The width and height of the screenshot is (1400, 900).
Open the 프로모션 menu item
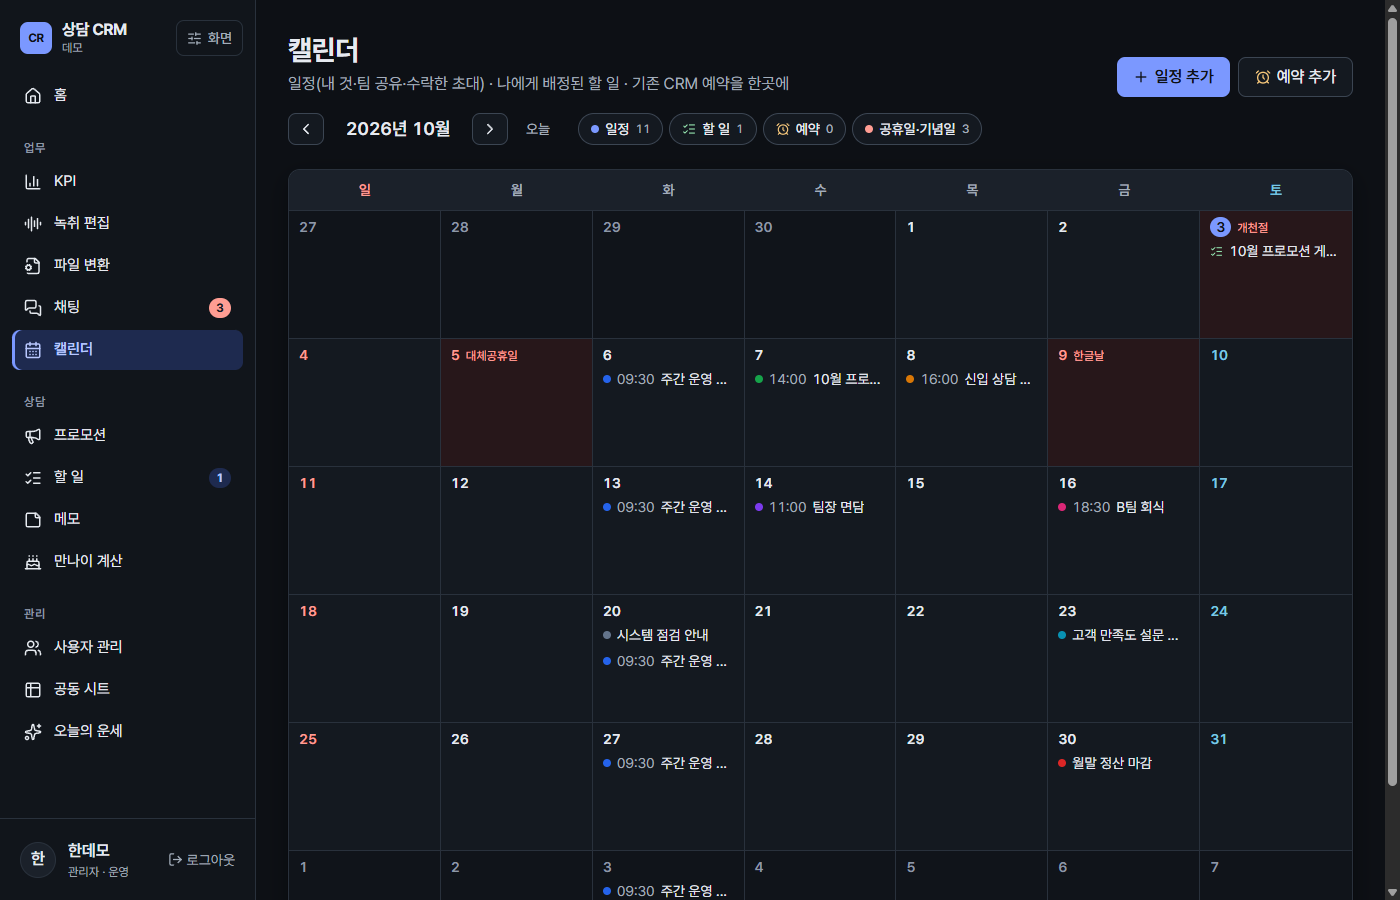coord(127,435)
